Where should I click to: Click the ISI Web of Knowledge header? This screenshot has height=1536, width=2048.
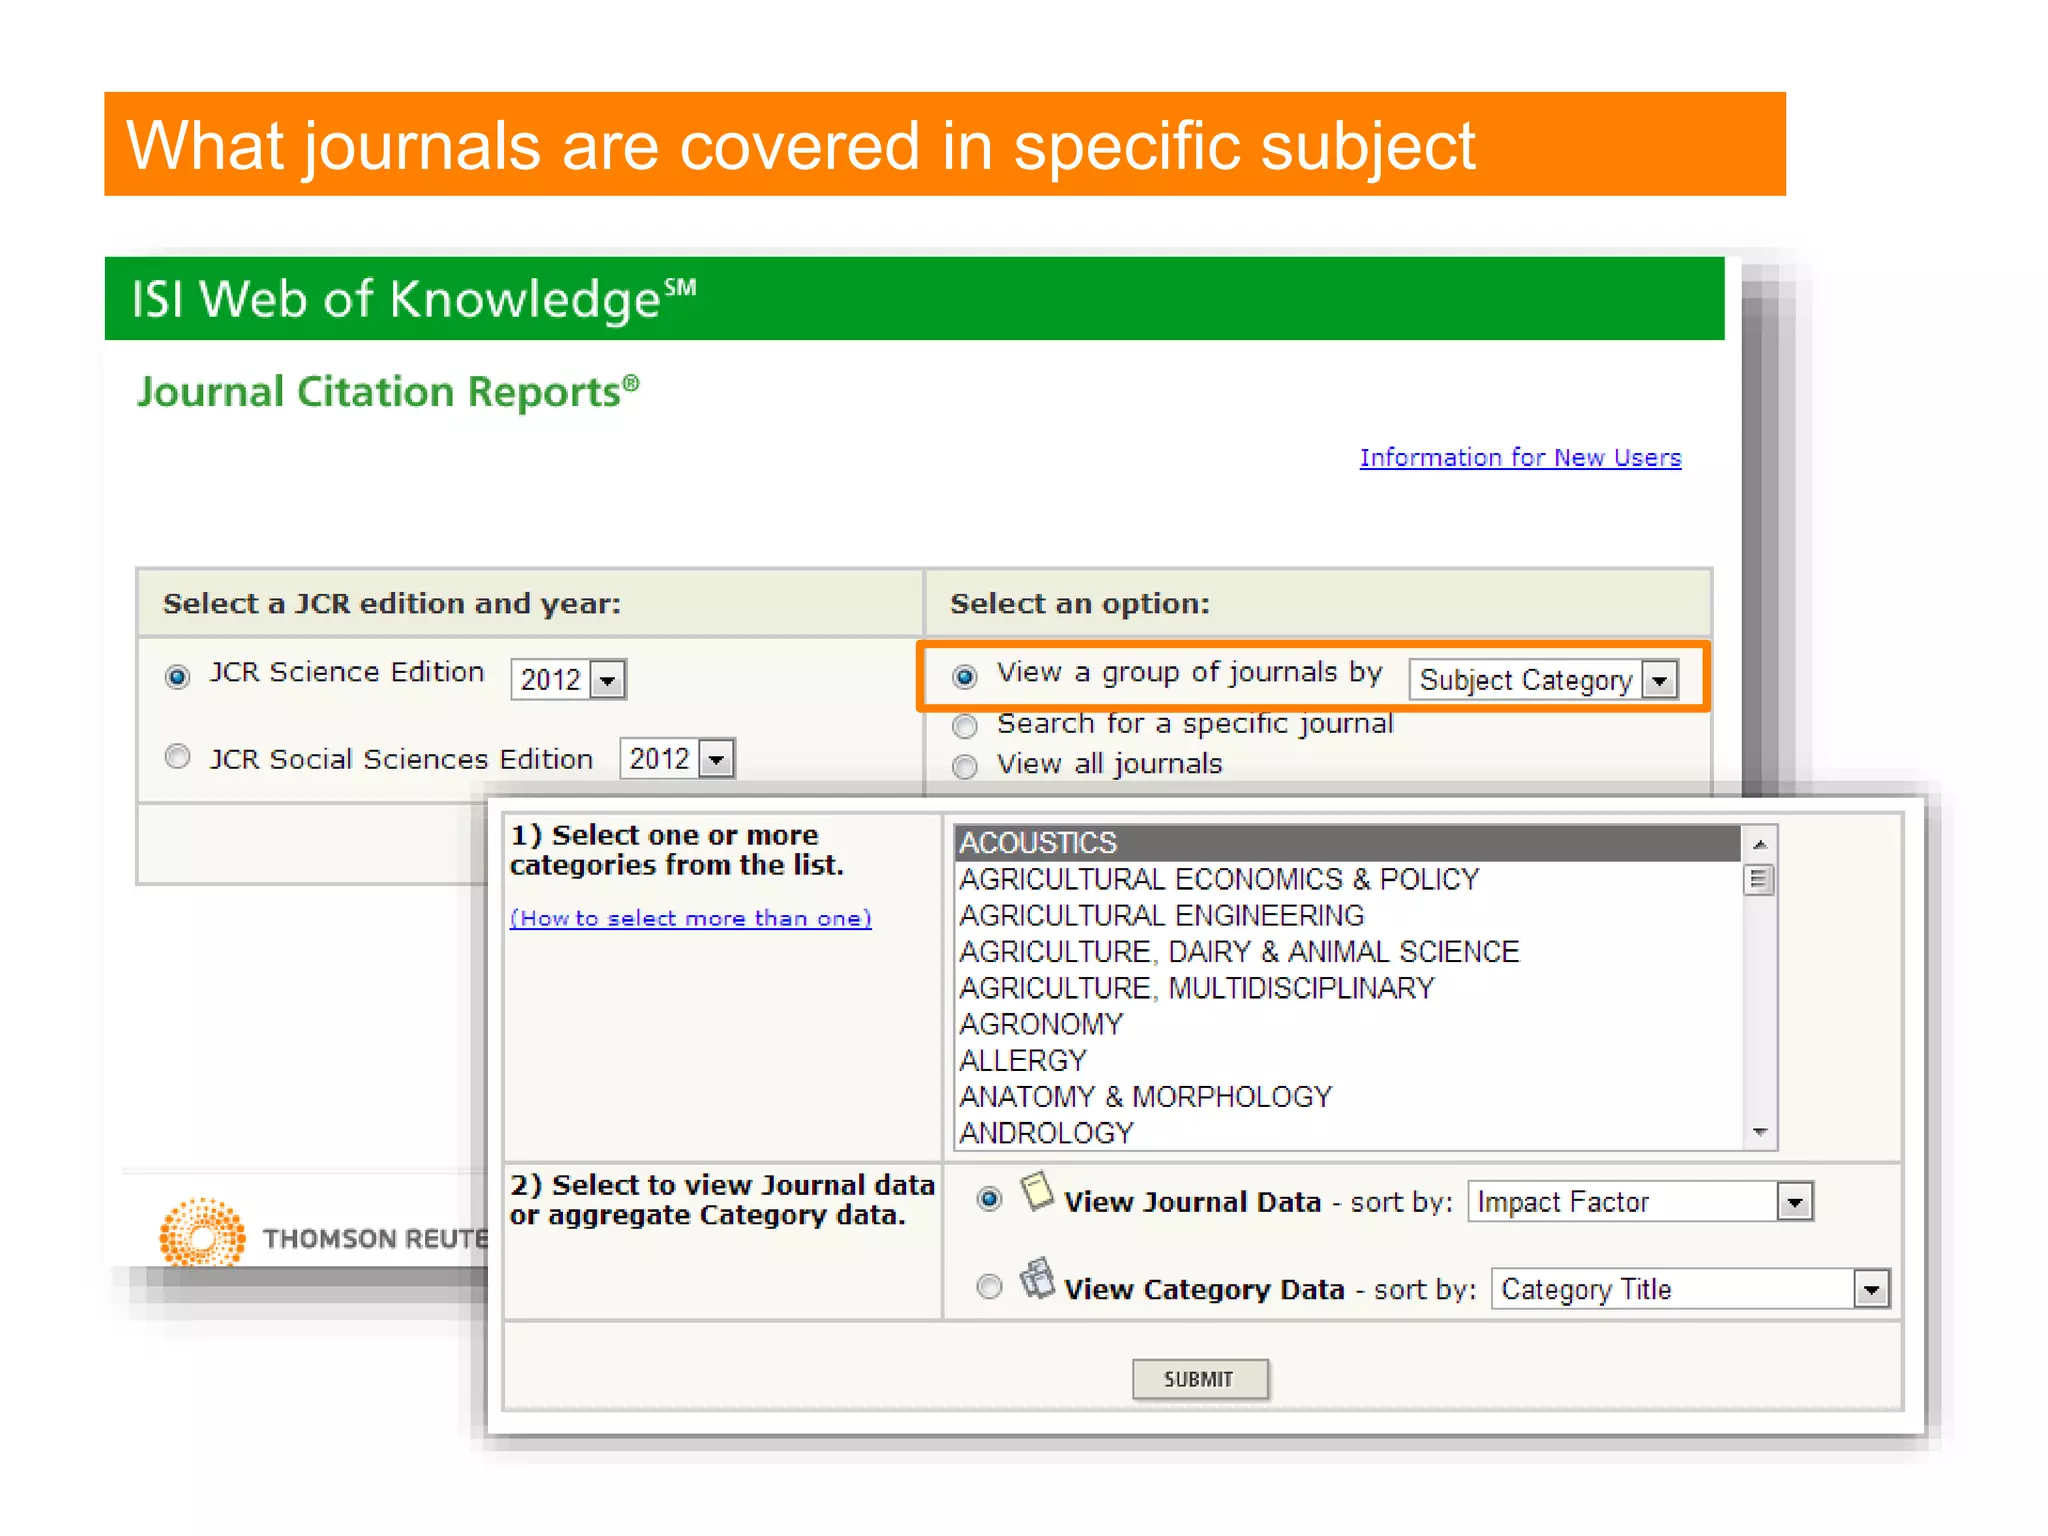point(414,298)
